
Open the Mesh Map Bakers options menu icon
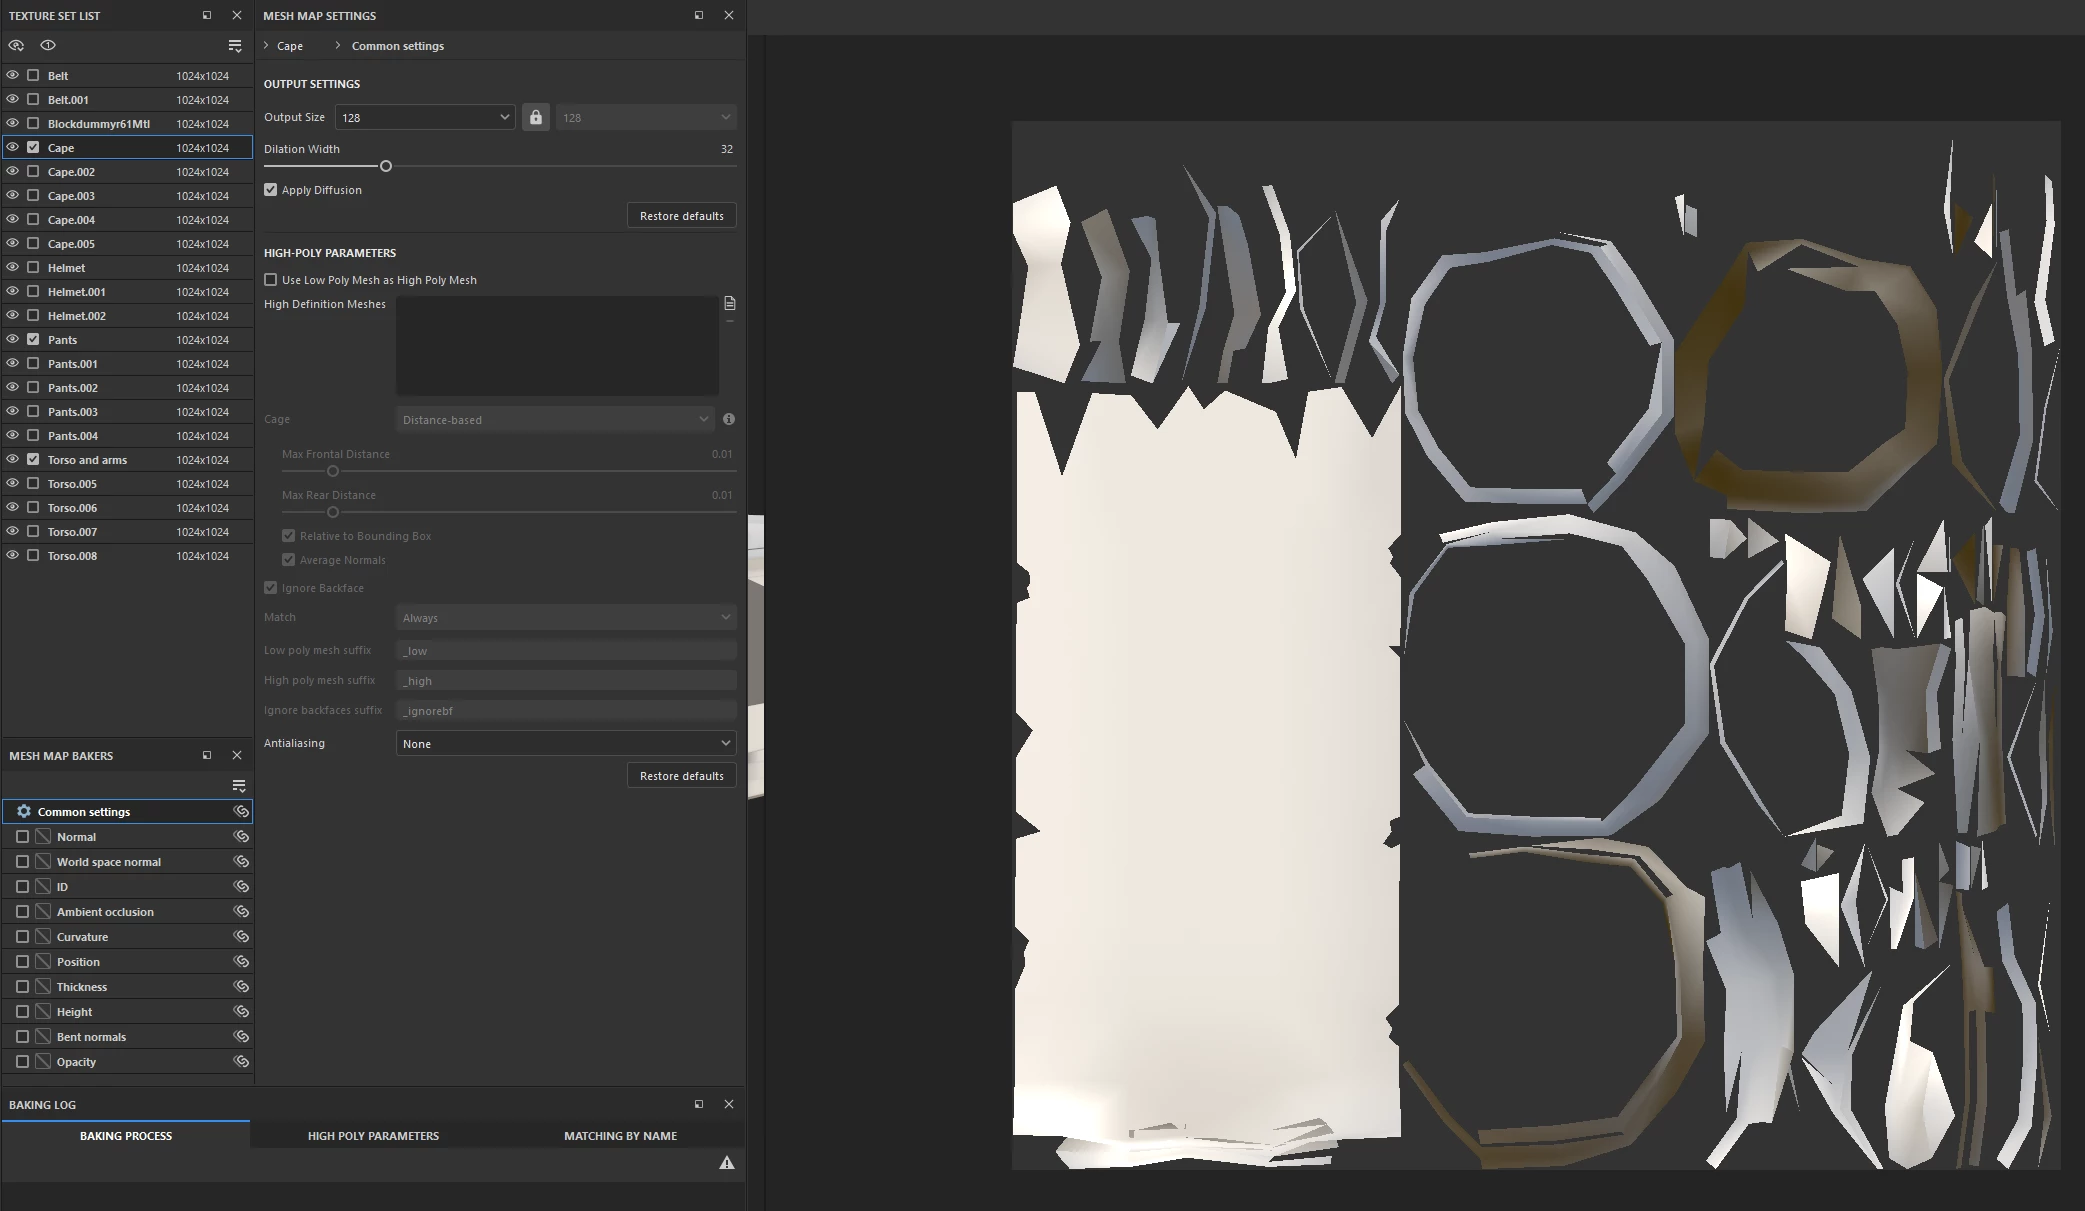238,786
